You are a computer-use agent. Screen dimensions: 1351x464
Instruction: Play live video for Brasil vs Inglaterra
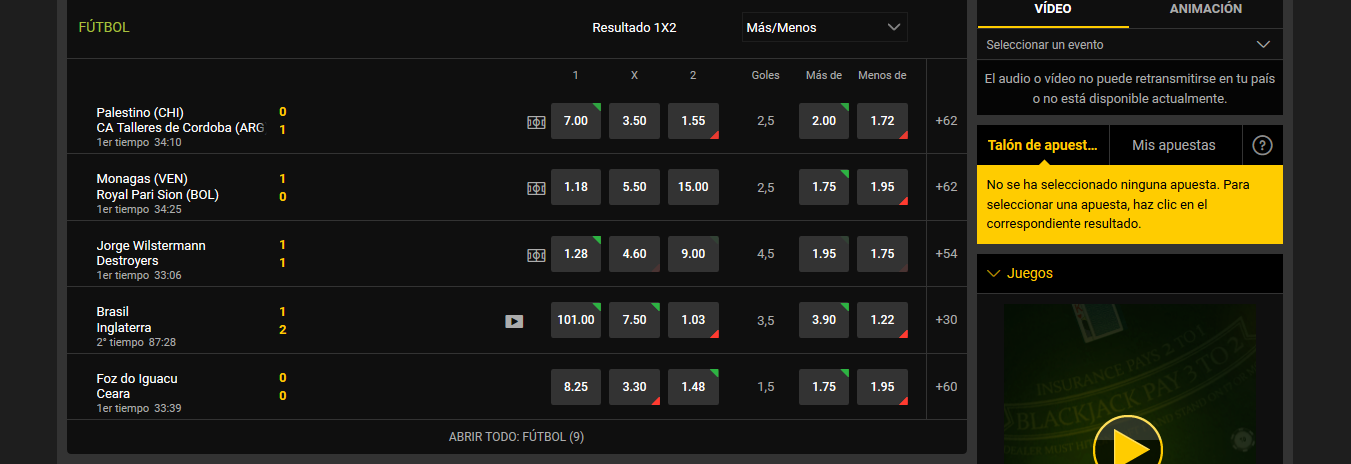pos(514,321)
